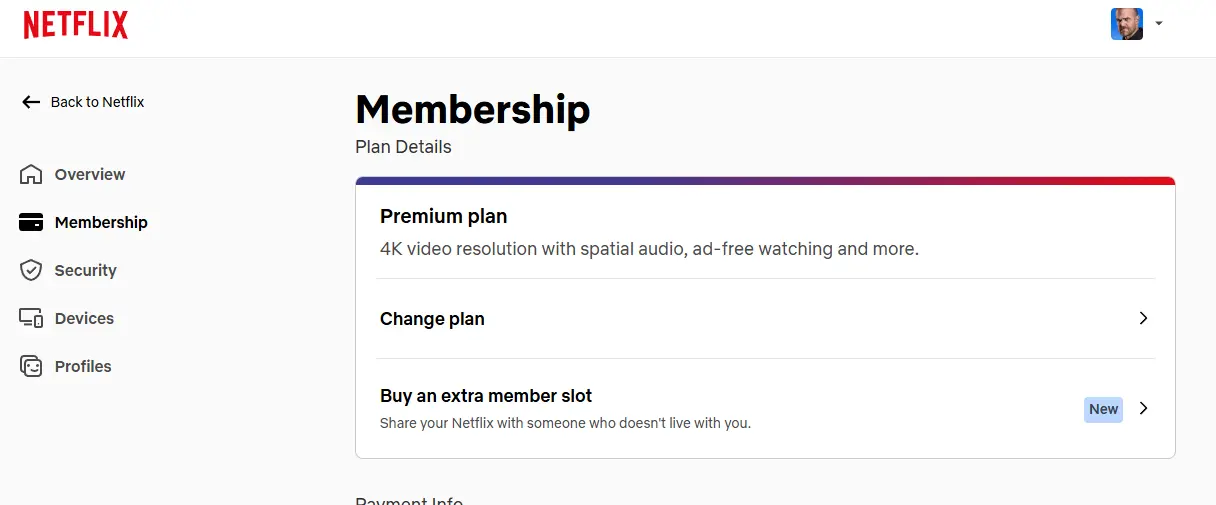Select the Membership sidebar item
Image resolution: width=1216 pixels, height=505 pixels.
click(84, 222)
